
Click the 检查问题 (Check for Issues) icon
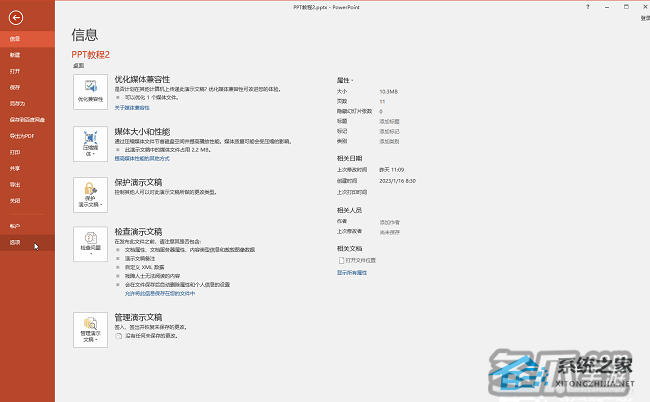pos(90,243)
